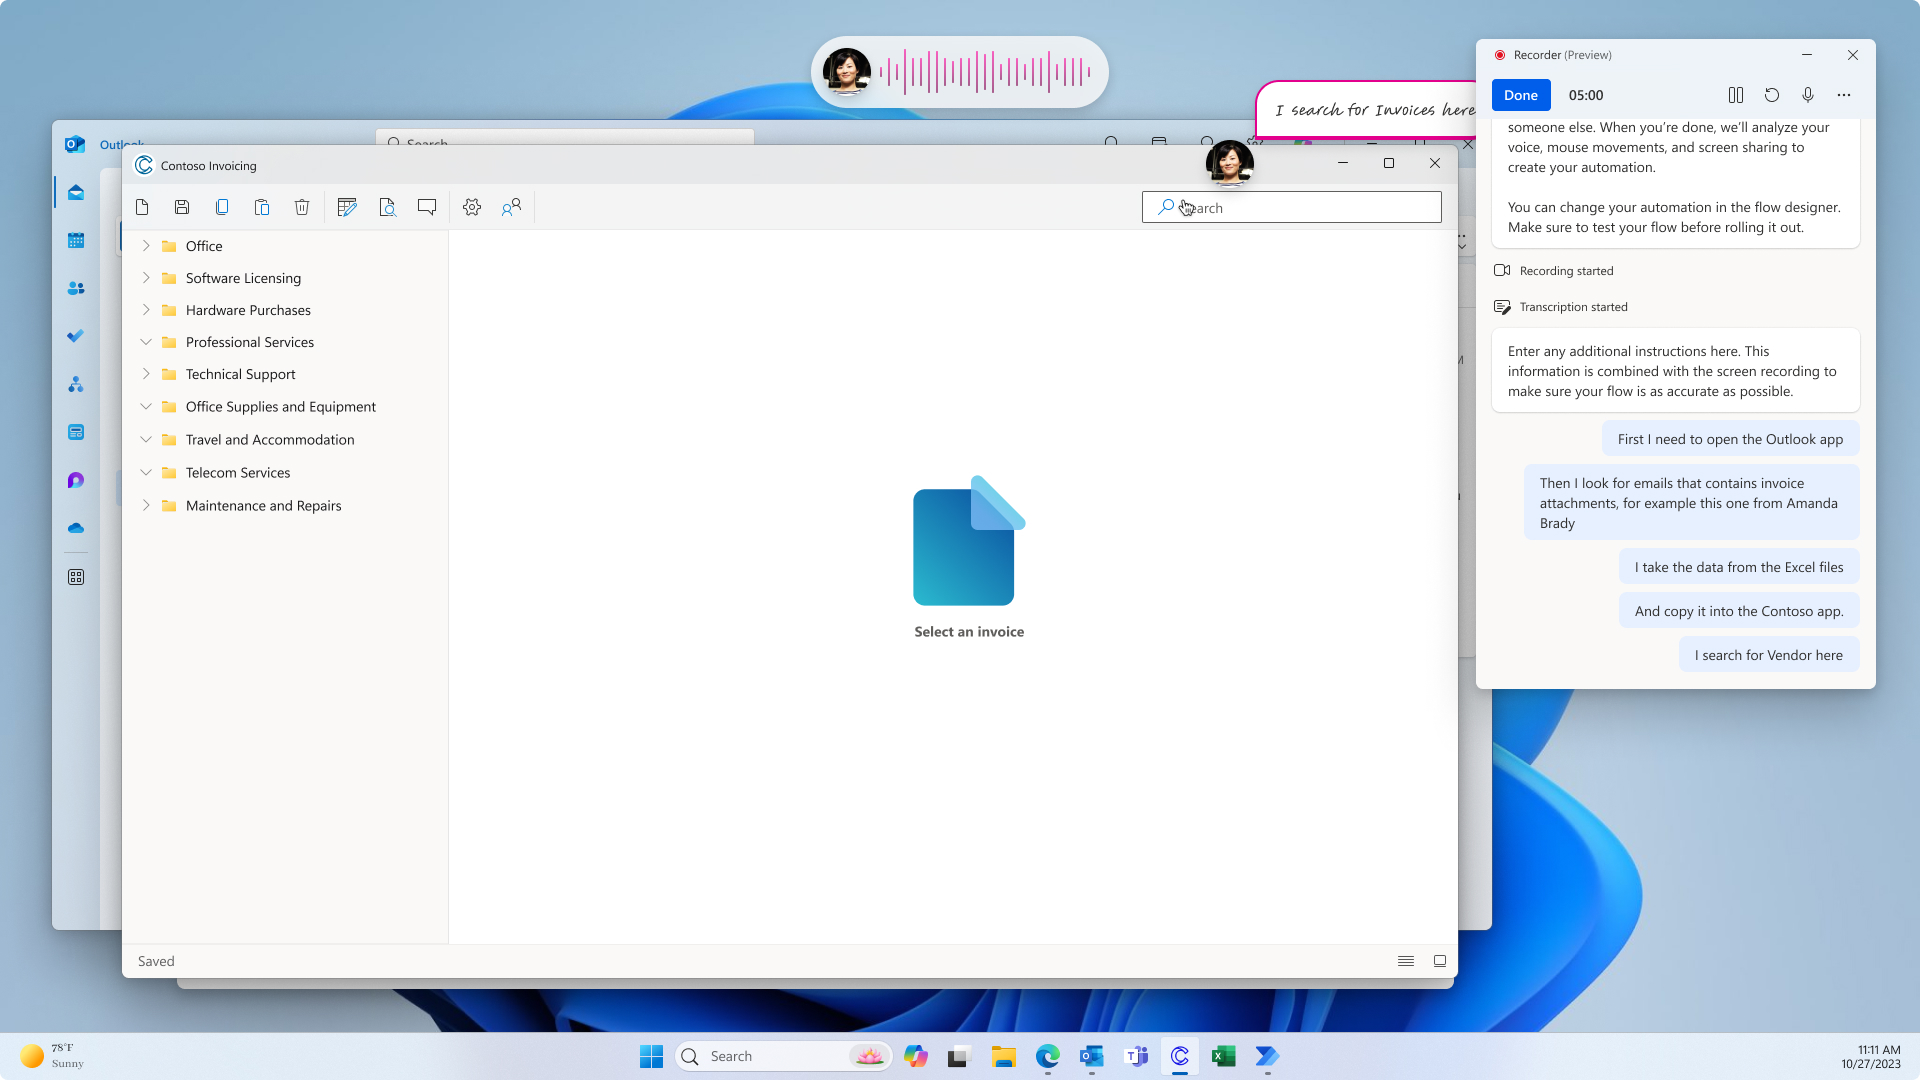Open the OneDrive cloud icon in Outlook sidebar
The image size is (1920, 1080).
click(76, 528)
